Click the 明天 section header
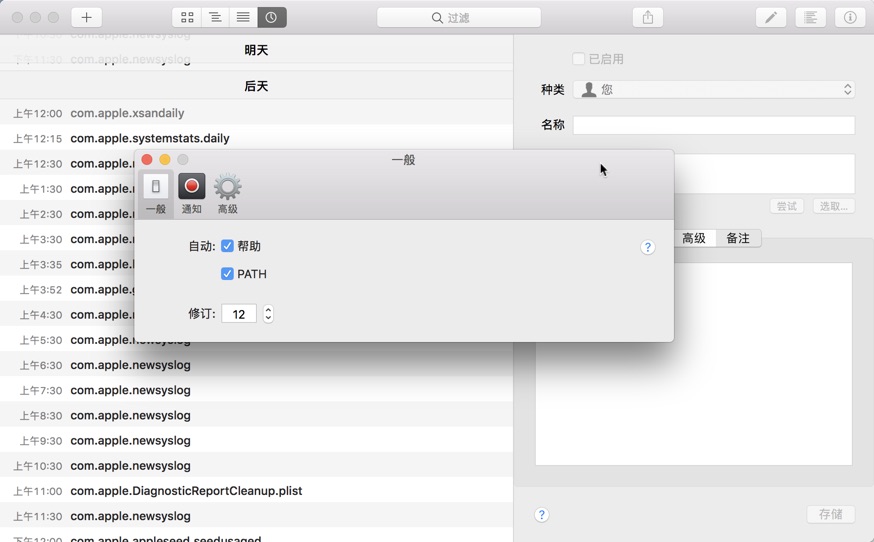The height and width of the screenshot is (542, 874). [x=256, y=50]
